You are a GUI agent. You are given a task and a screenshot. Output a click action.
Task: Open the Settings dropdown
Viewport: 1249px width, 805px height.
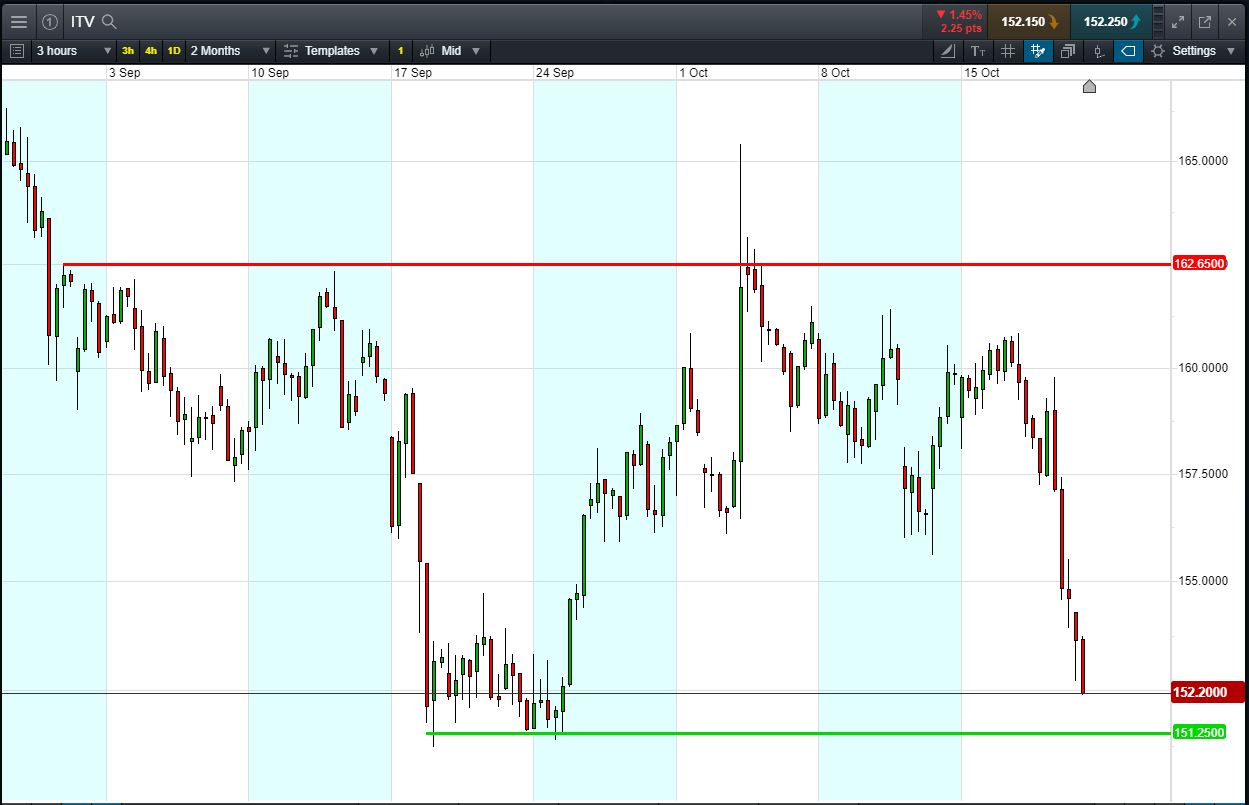pos(1194,51)
